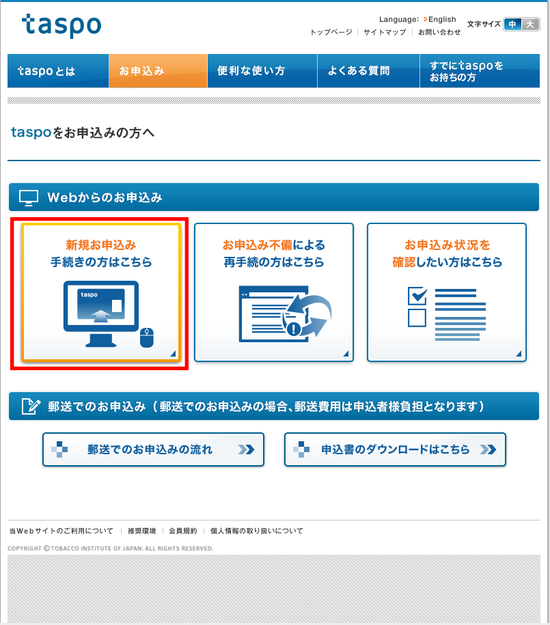Click the taspoをお申込みの方へ heading
The height and width of the screenshot is (625, 550).
coord(82,132)
